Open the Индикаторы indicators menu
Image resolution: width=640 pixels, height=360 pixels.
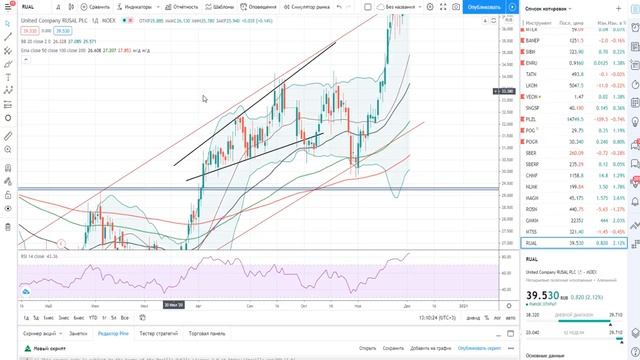coord(134,7)
